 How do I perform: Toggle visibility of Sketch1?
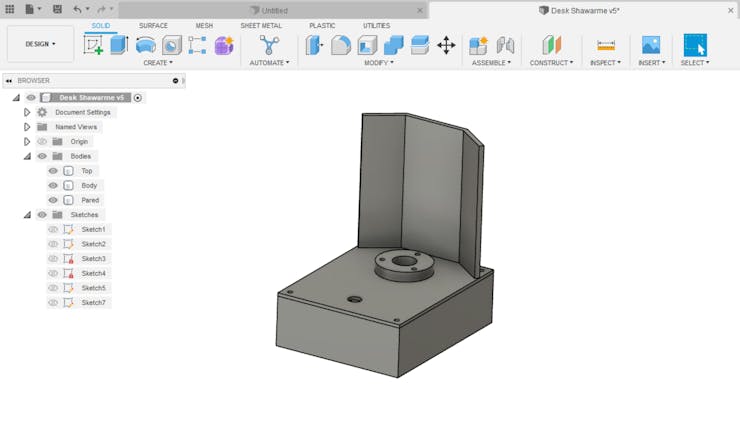click(x=53, y=230)
